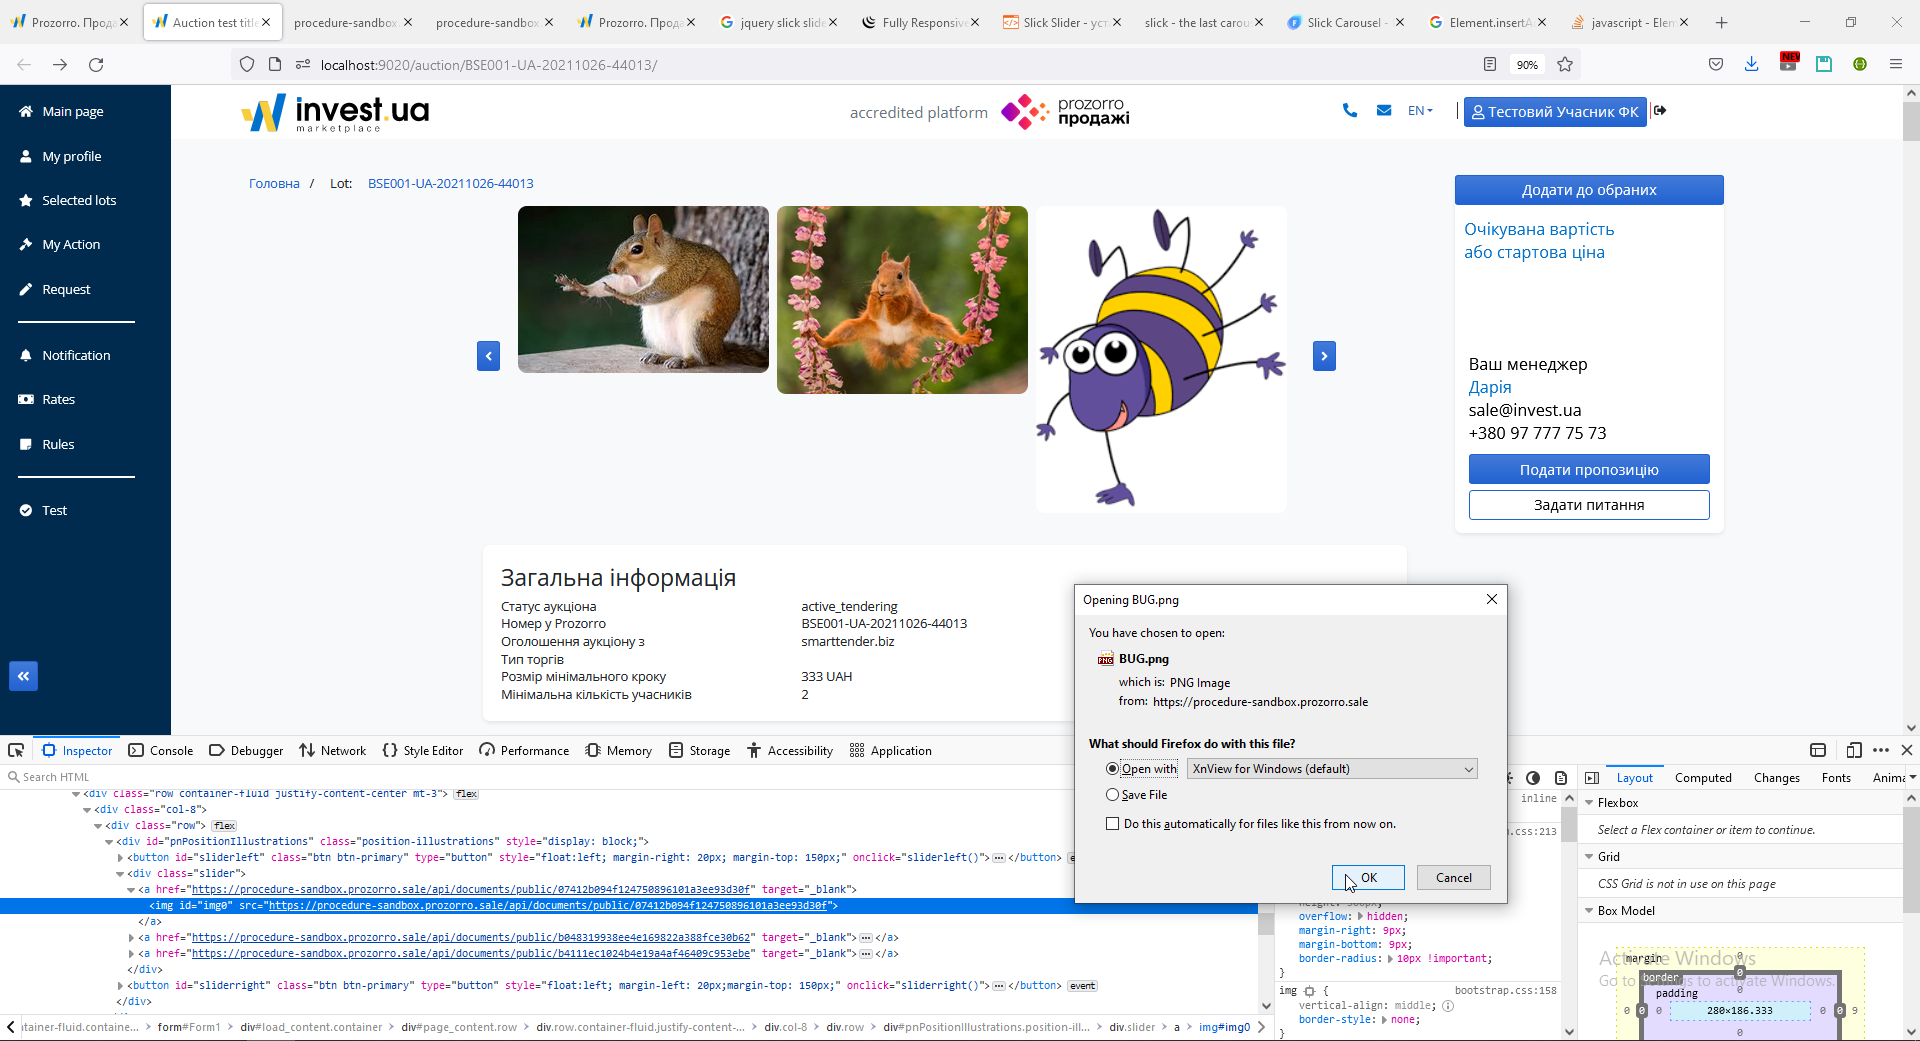Collapse the sidebar with double-chevron button
The height and width of the screenshot is (1041, 1920).
(23, 676)
